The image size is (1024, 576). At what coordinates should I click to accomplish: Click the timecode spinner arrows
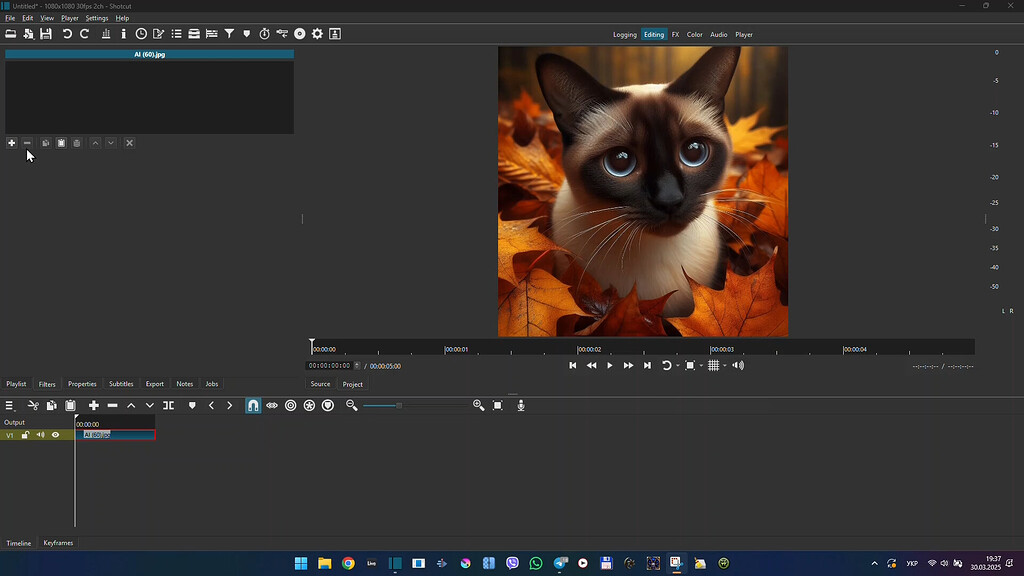(357, 366)
